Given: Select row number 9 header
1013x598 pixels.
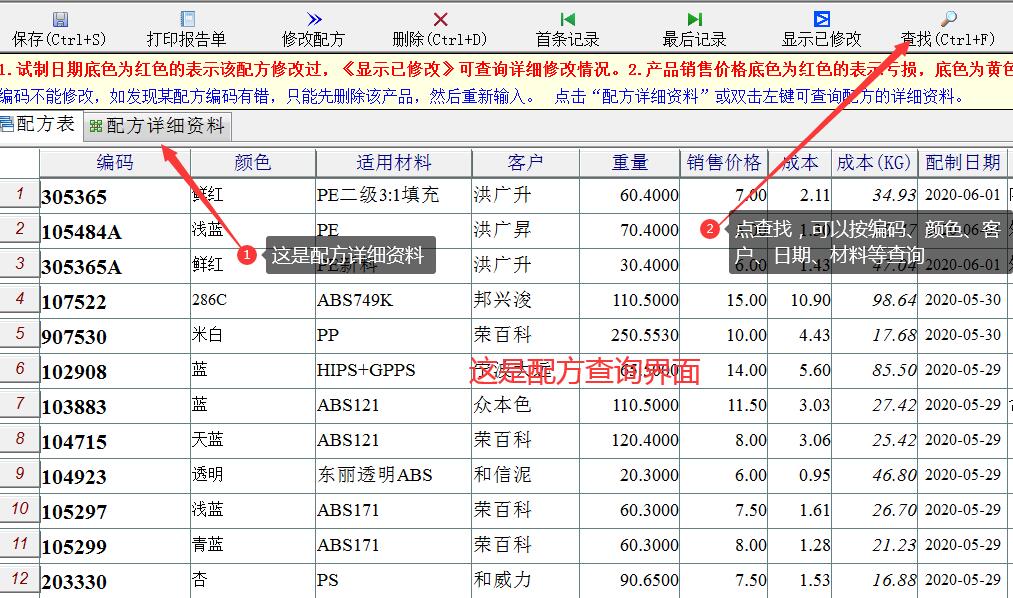Looking at the screenshot, I should pos(20,474).
